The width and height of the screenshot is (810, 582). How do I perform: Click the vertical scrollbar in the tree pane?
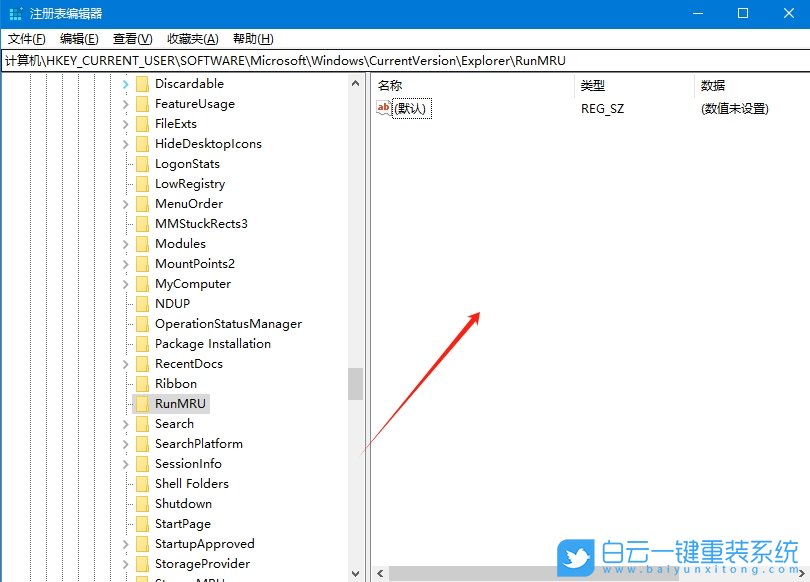point(358,383)
